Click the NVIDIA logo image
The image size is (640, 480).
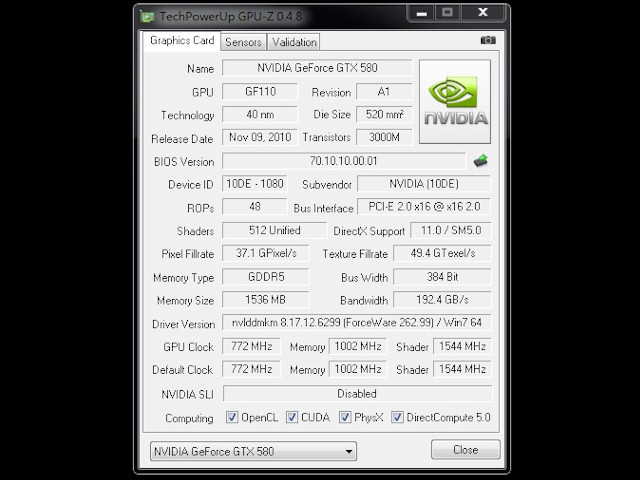455,102
